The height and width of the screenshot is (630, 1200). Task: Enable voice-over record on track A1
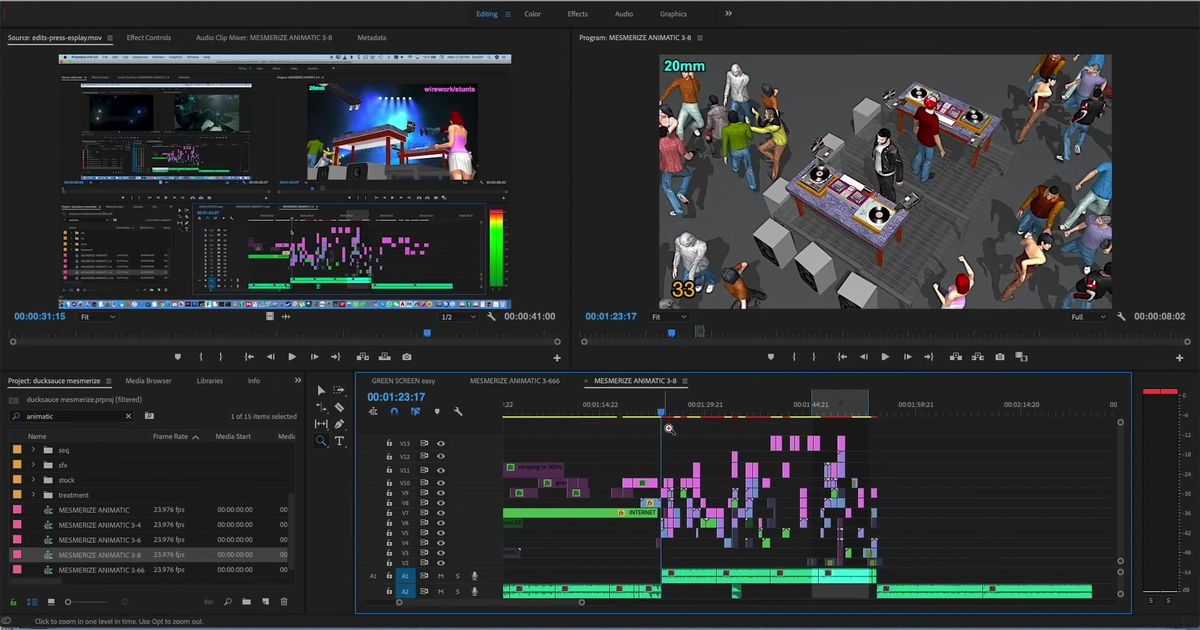tap(475, 576)
